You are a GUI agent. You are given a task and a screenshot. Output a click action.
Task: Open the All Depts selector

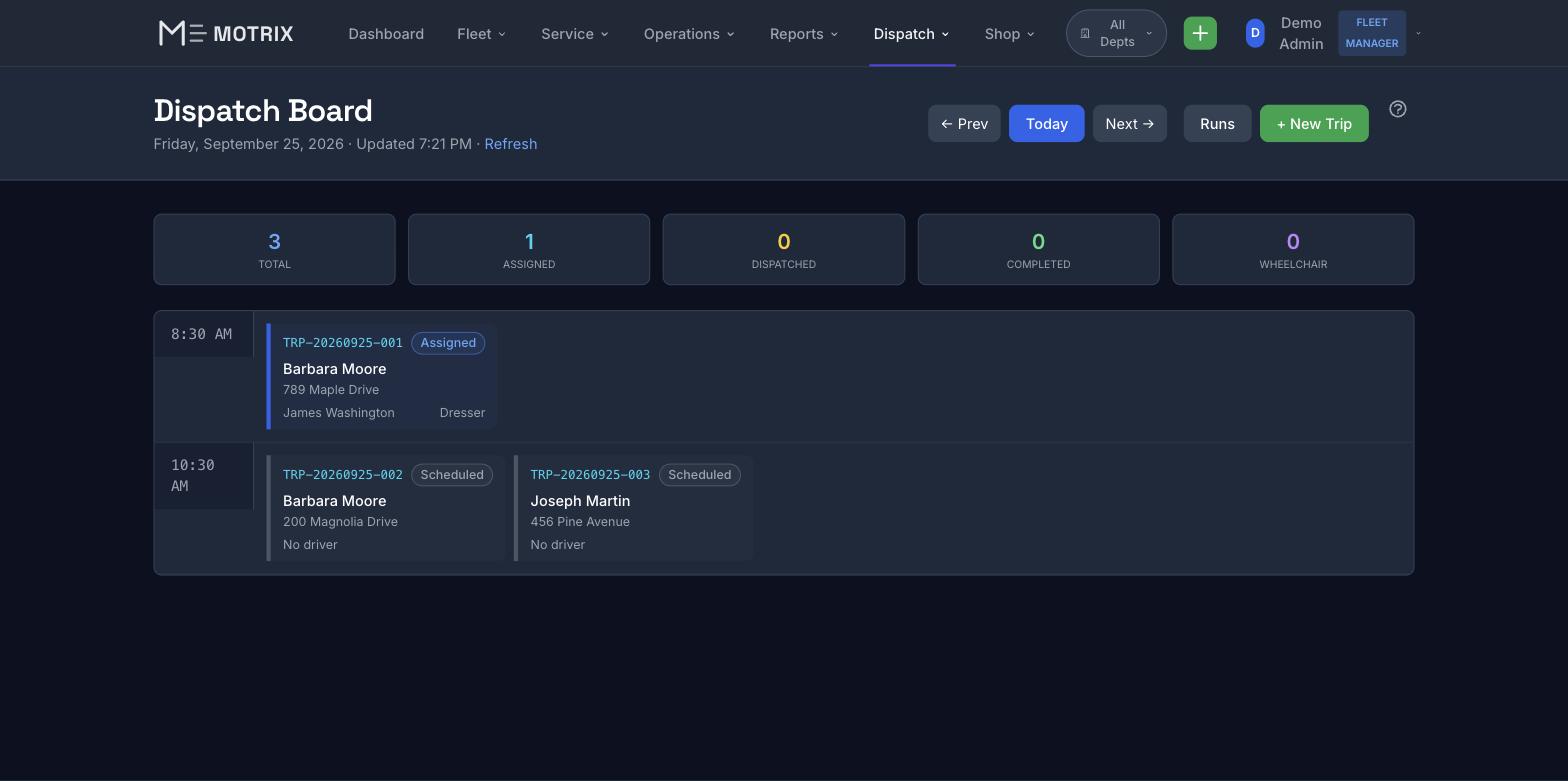click(1116, 33)
